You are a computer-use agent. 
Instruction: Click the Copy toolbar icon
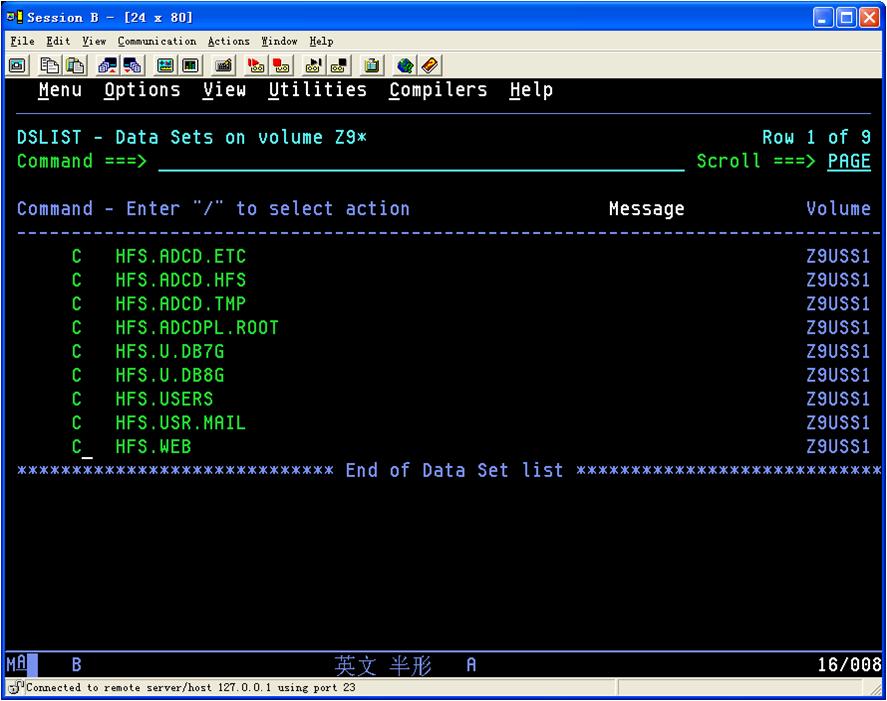49,66
